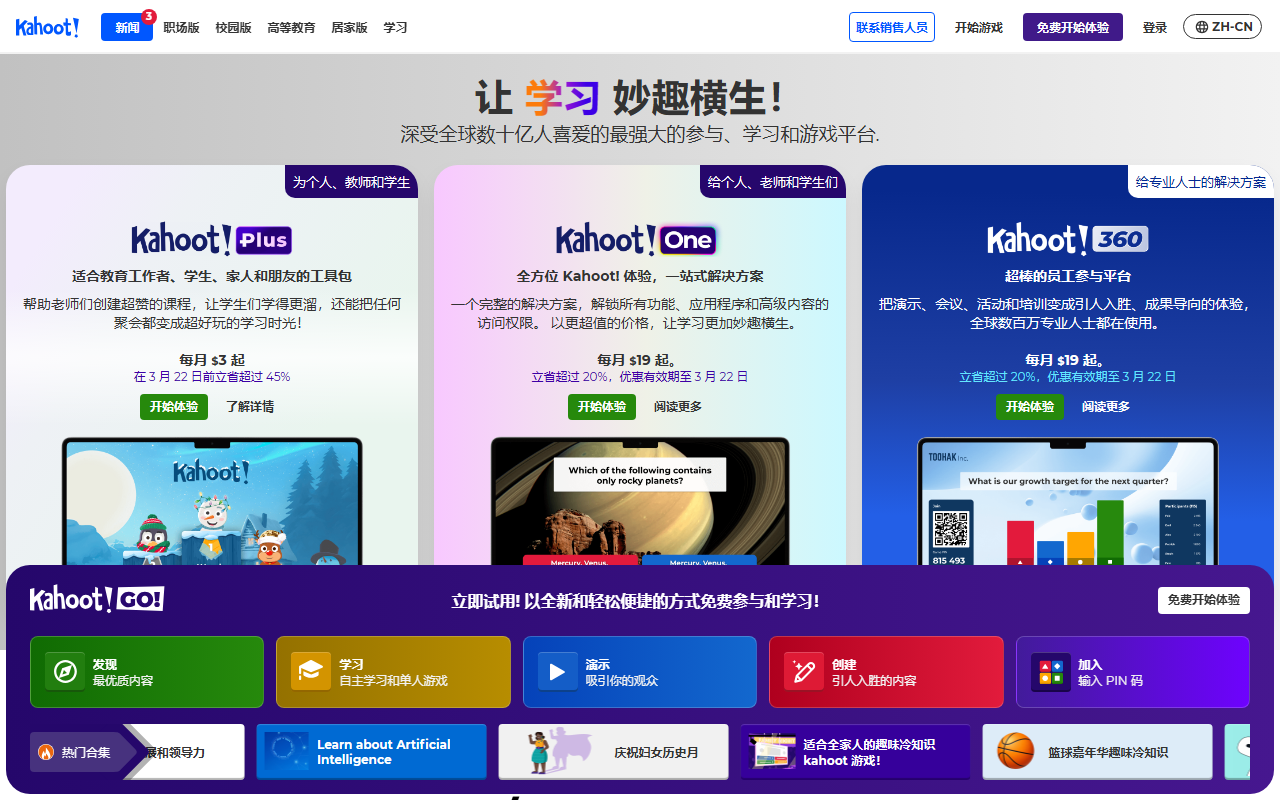This screenshot has height=800, width=1280.
Task: Open the 校园版 menu
Action: pyautogui.click(x=233, y=27)
